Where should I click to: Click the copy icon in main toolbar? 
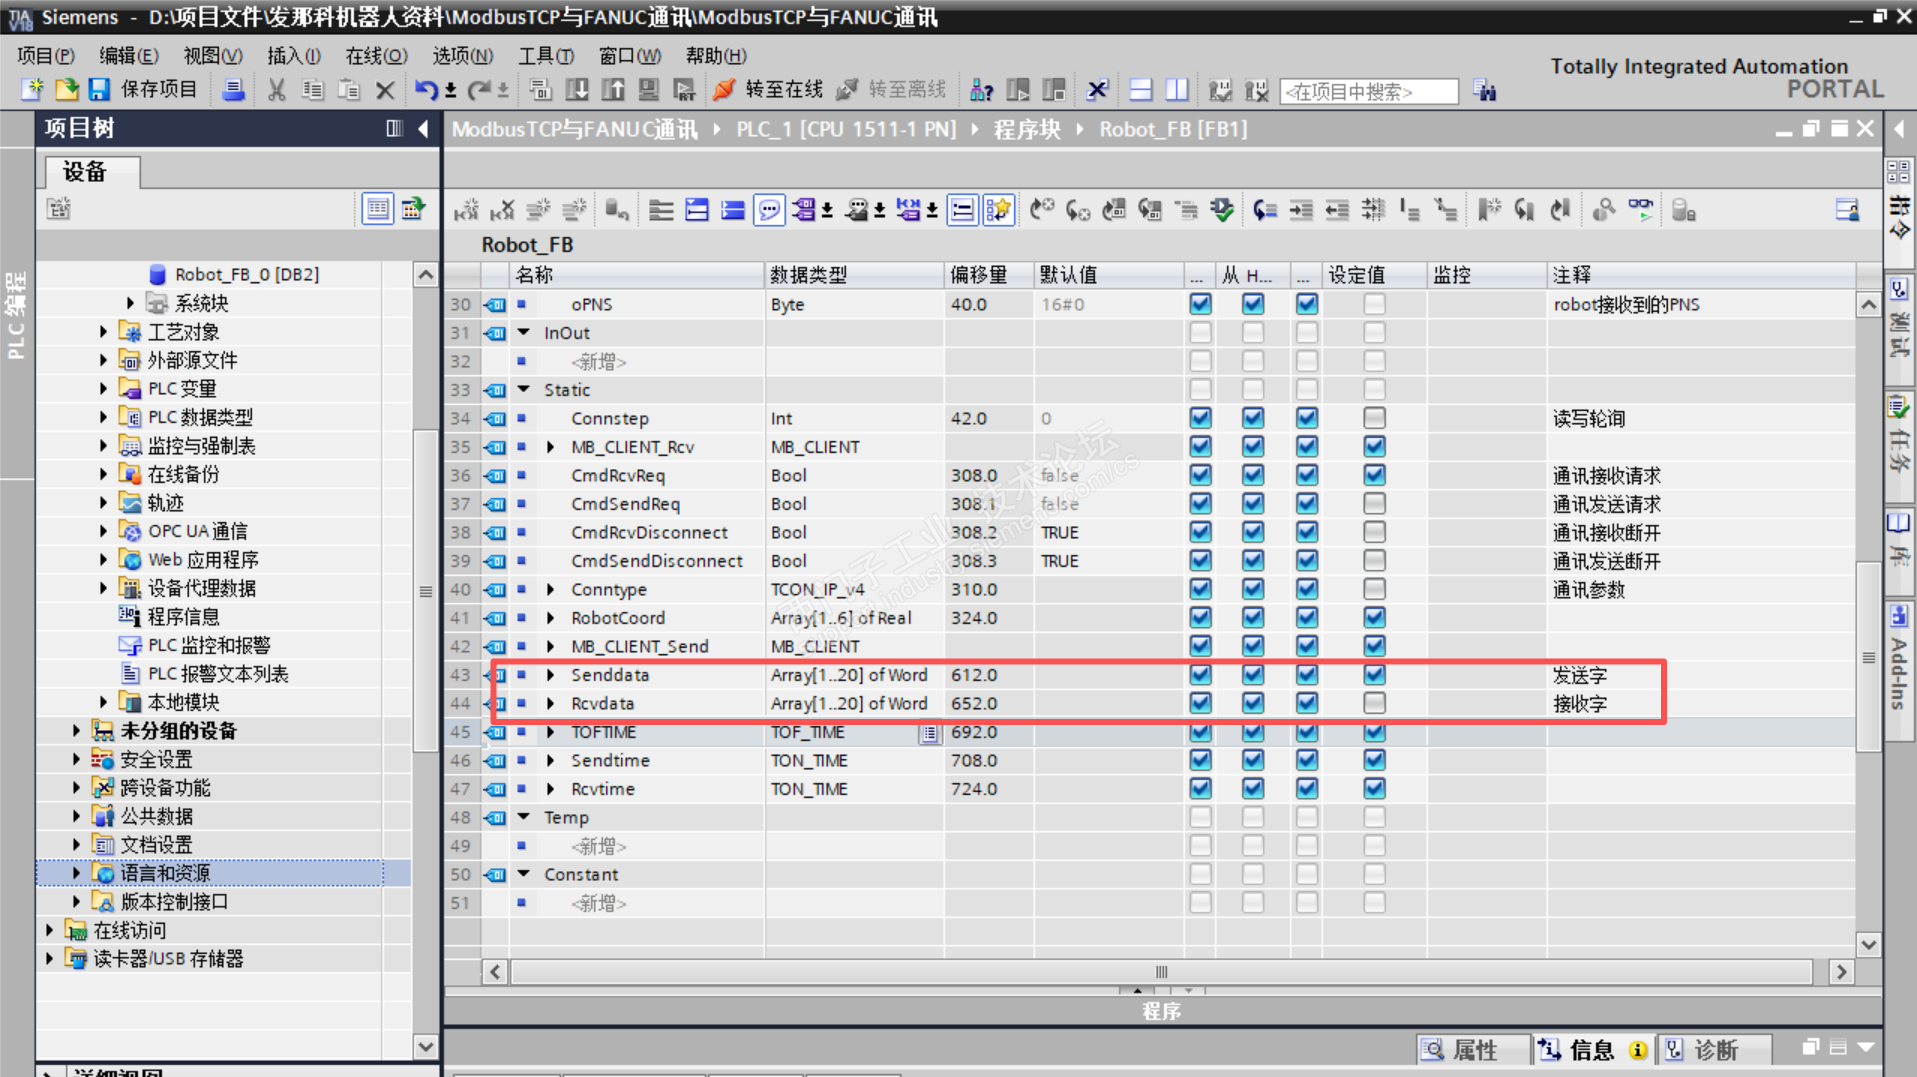(x=313, y=90)
